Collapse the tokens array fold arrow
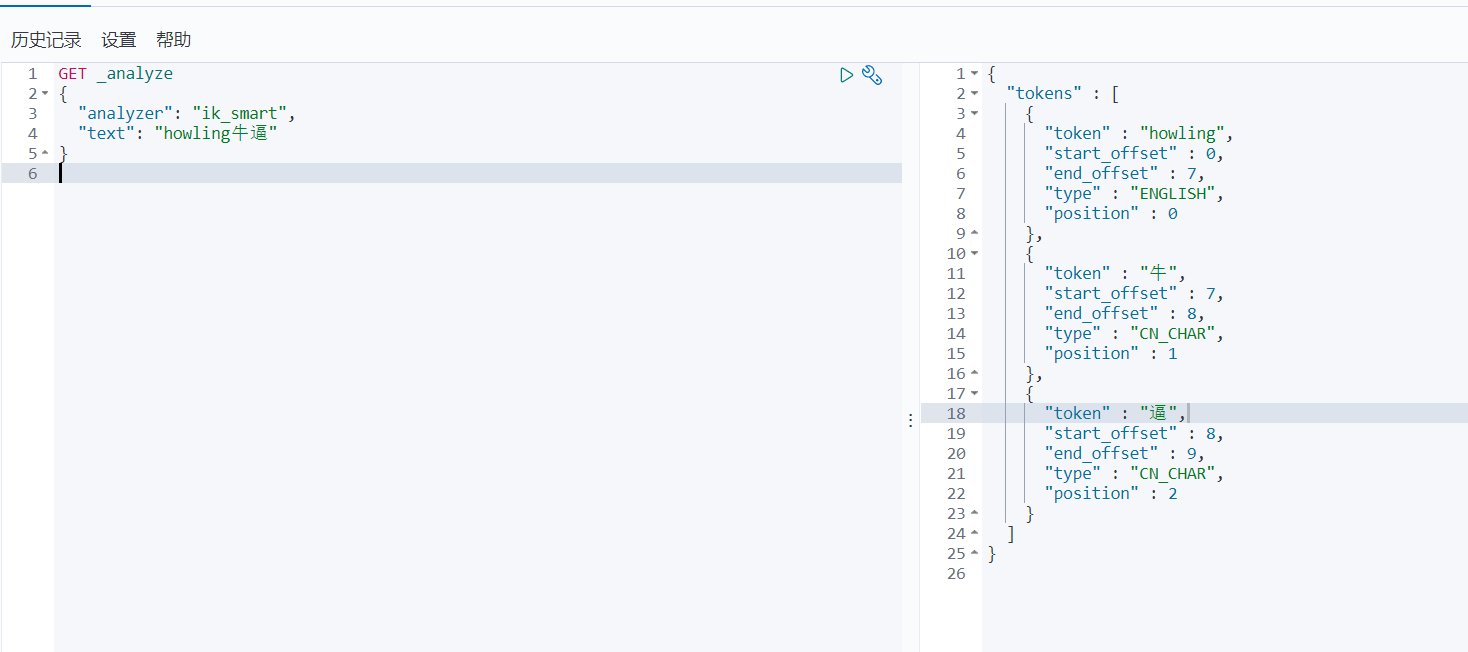This screenshot has height=652, width=1468. coord(975,94)
